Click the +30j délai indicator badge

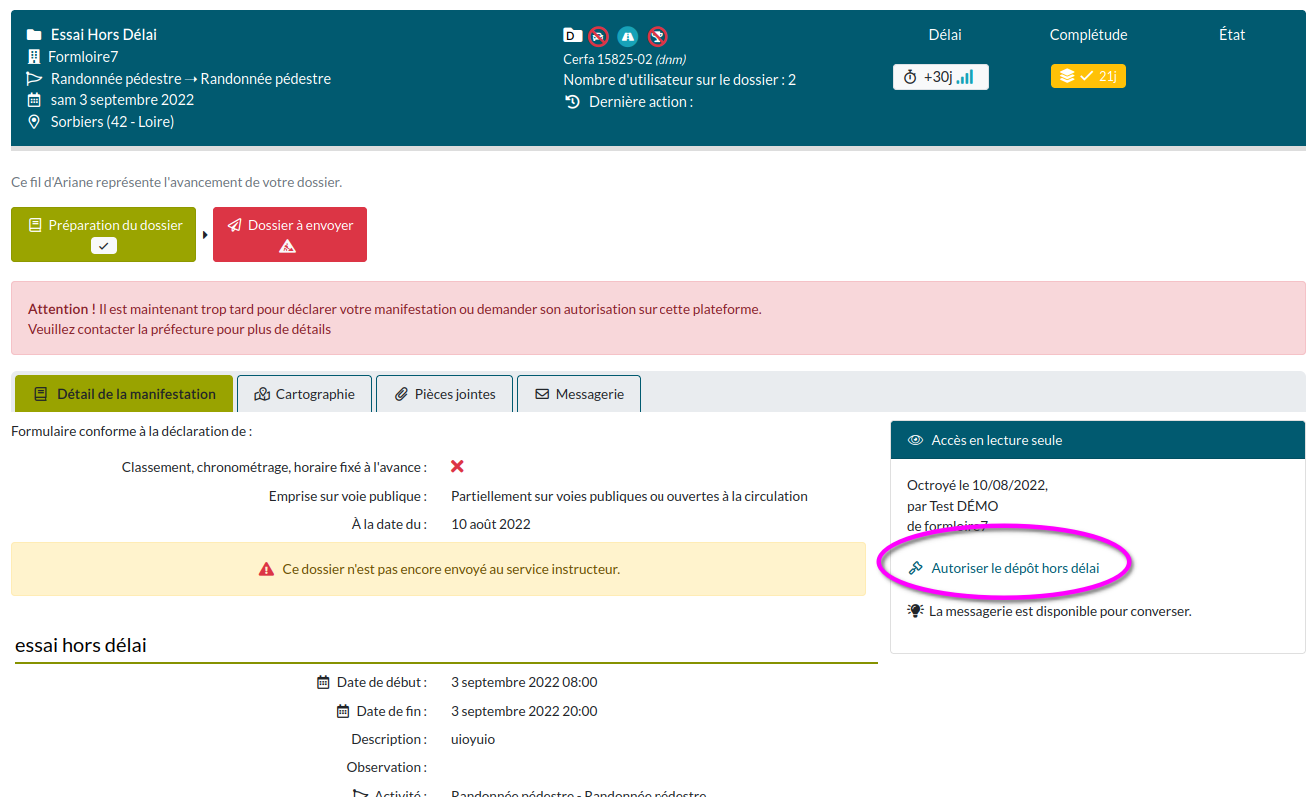click(940, 77)
